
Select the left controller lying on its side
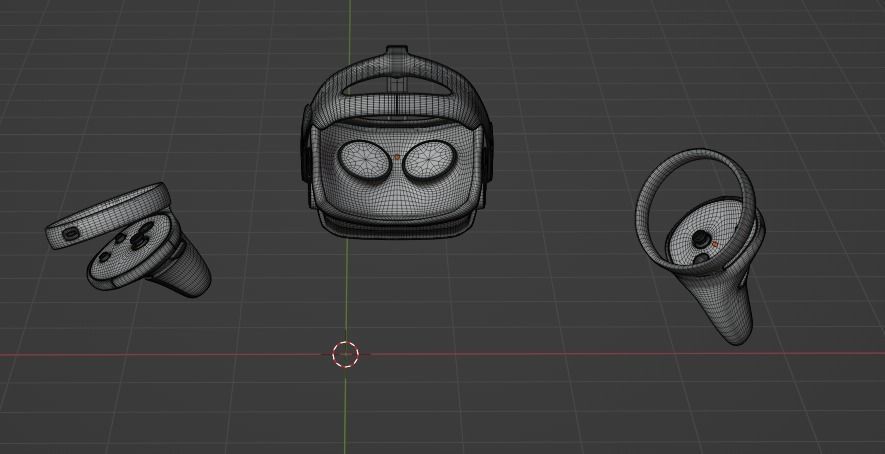point(129,239)
